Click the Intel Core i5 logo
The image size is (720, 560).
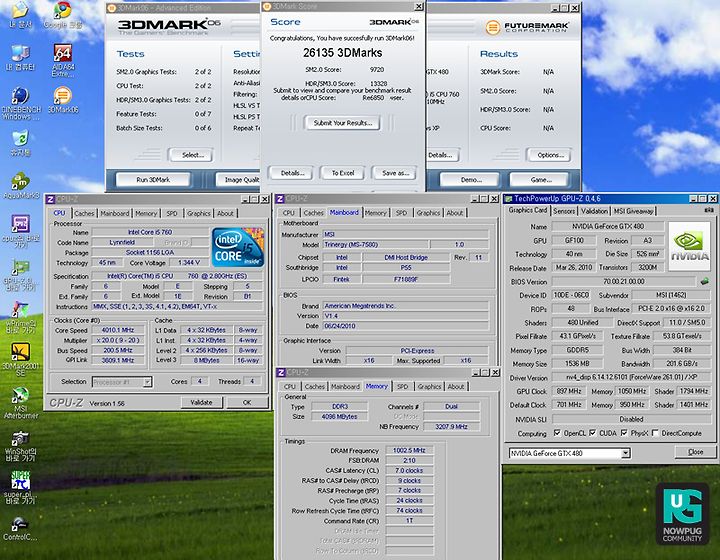click(237, 247)
